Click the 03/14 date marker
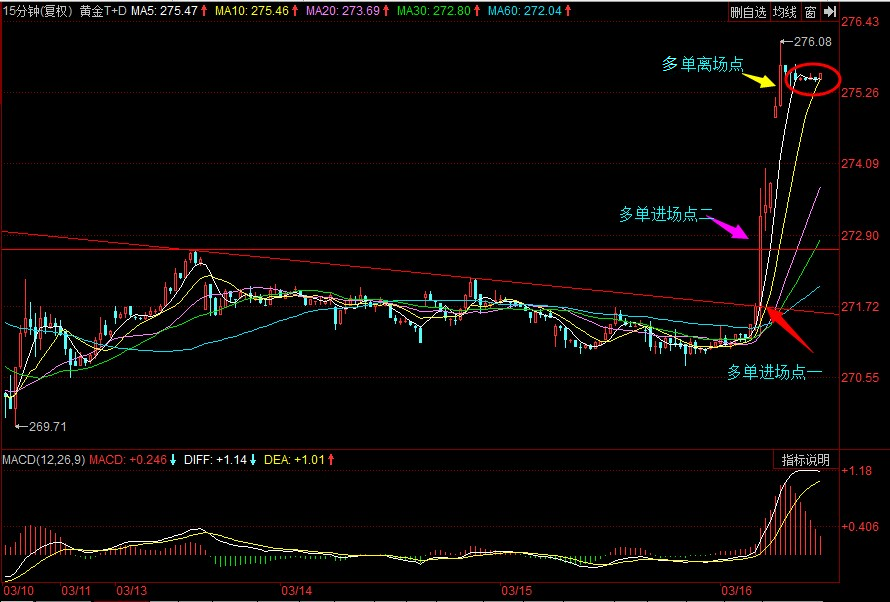 [297, 591]
